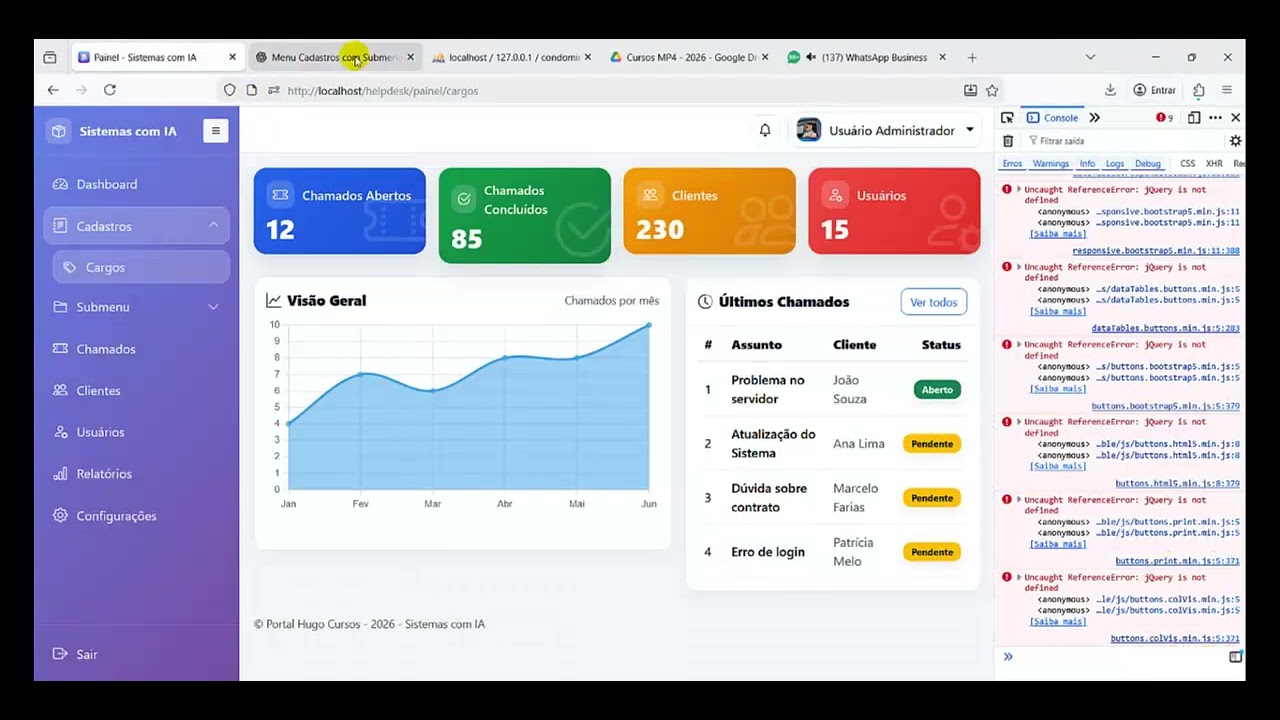
Task: Select Cargos in the sidebar
Action: tap(141, 267)
